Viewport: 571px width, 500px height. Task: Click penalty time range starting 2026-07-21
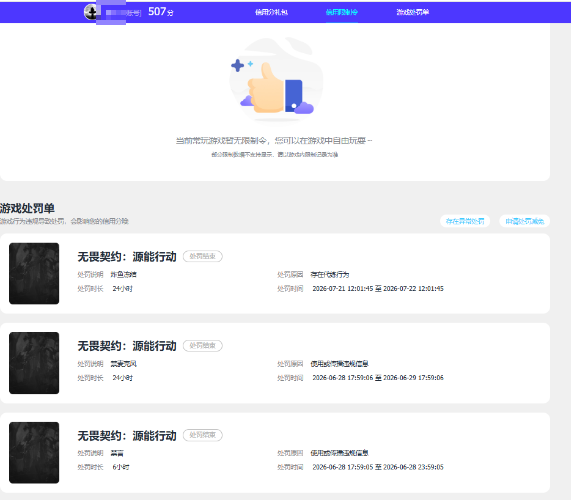click(378, 288)
